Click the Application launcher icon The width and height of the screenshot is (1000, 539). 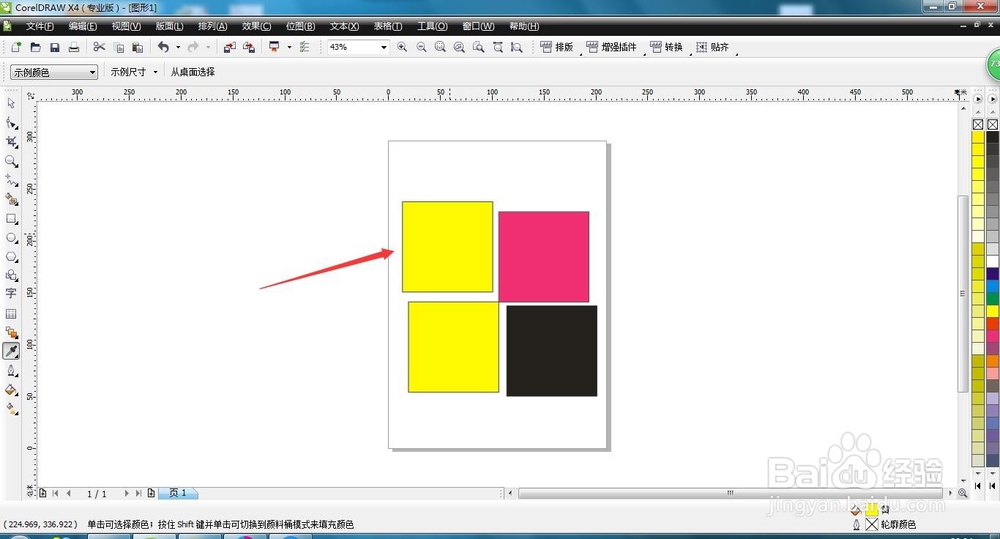pyautogui.click(x=274, y=47)
